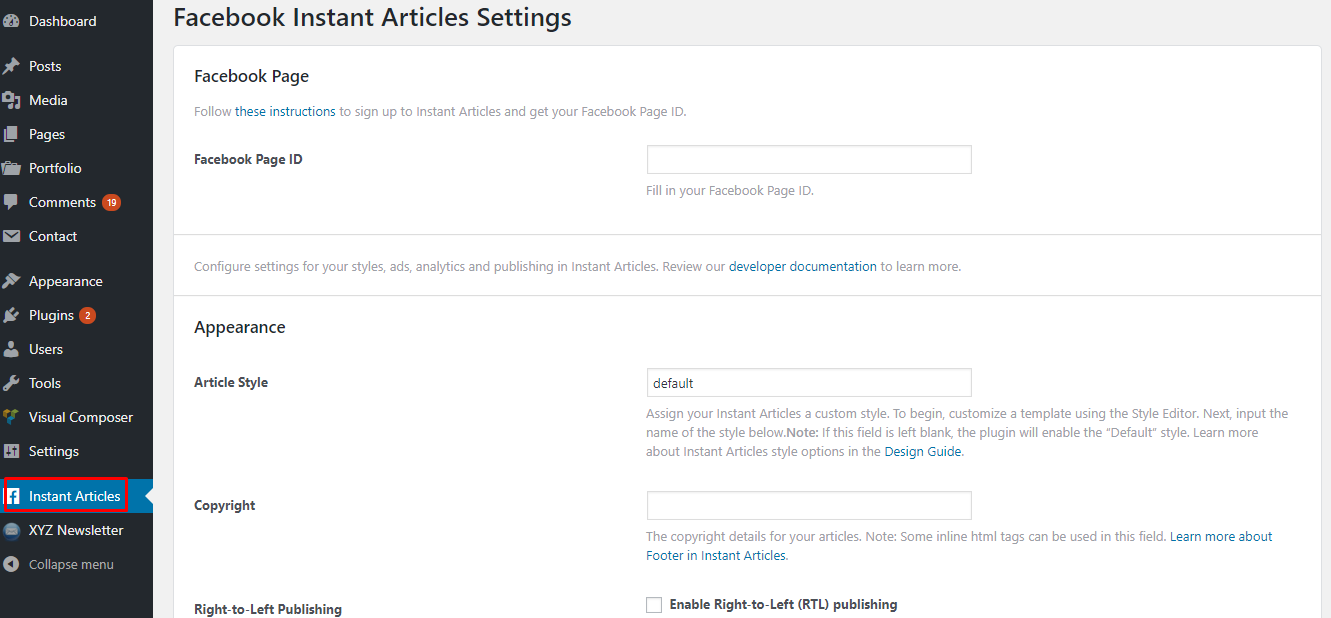
Task: Click the Comments speech bubble icon
Action: (x=11, y=202)
